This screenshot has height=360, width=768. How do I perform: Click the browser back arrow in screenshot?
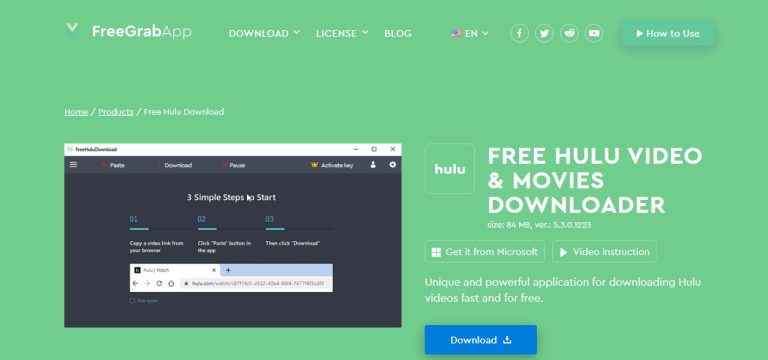[136, 284]
